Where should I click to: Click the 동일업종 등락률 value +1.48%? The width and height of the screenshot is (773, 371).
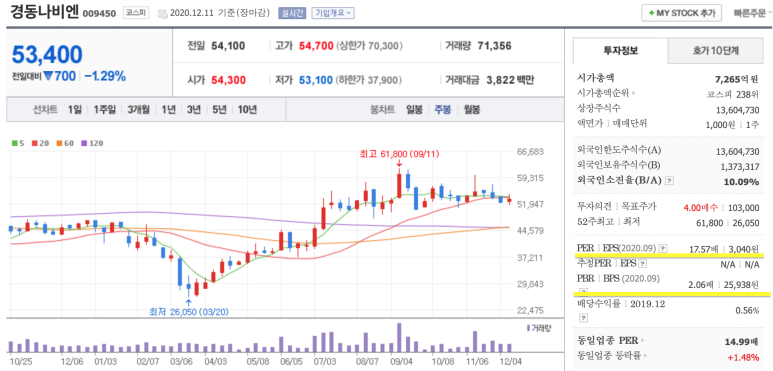tap(743, 356)
